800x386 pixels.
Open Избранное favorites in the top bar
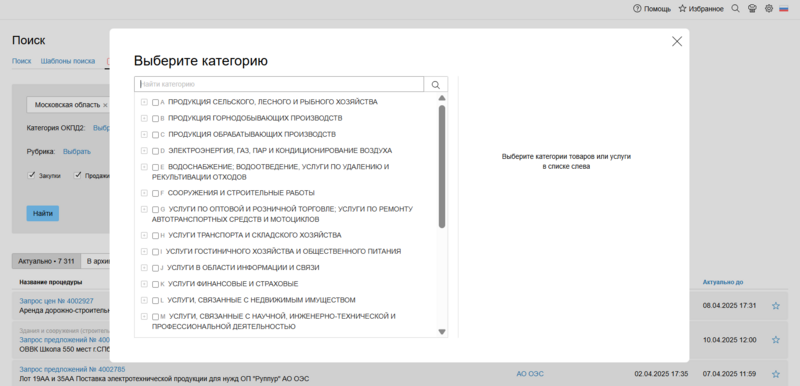click(x=701, y=9)
